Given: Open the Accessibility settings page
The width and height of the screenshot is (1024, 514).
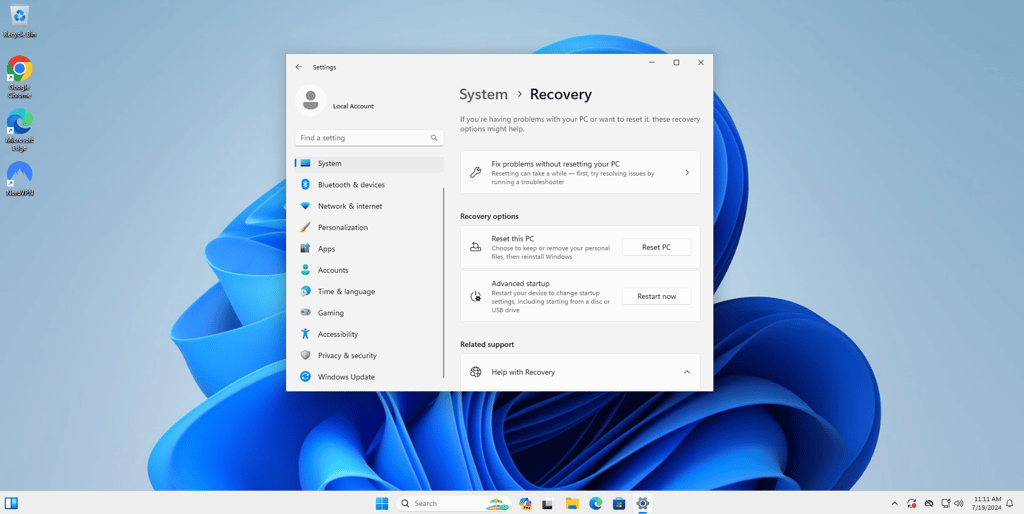Looking at the screenshot, I should (x=370, y=334).
